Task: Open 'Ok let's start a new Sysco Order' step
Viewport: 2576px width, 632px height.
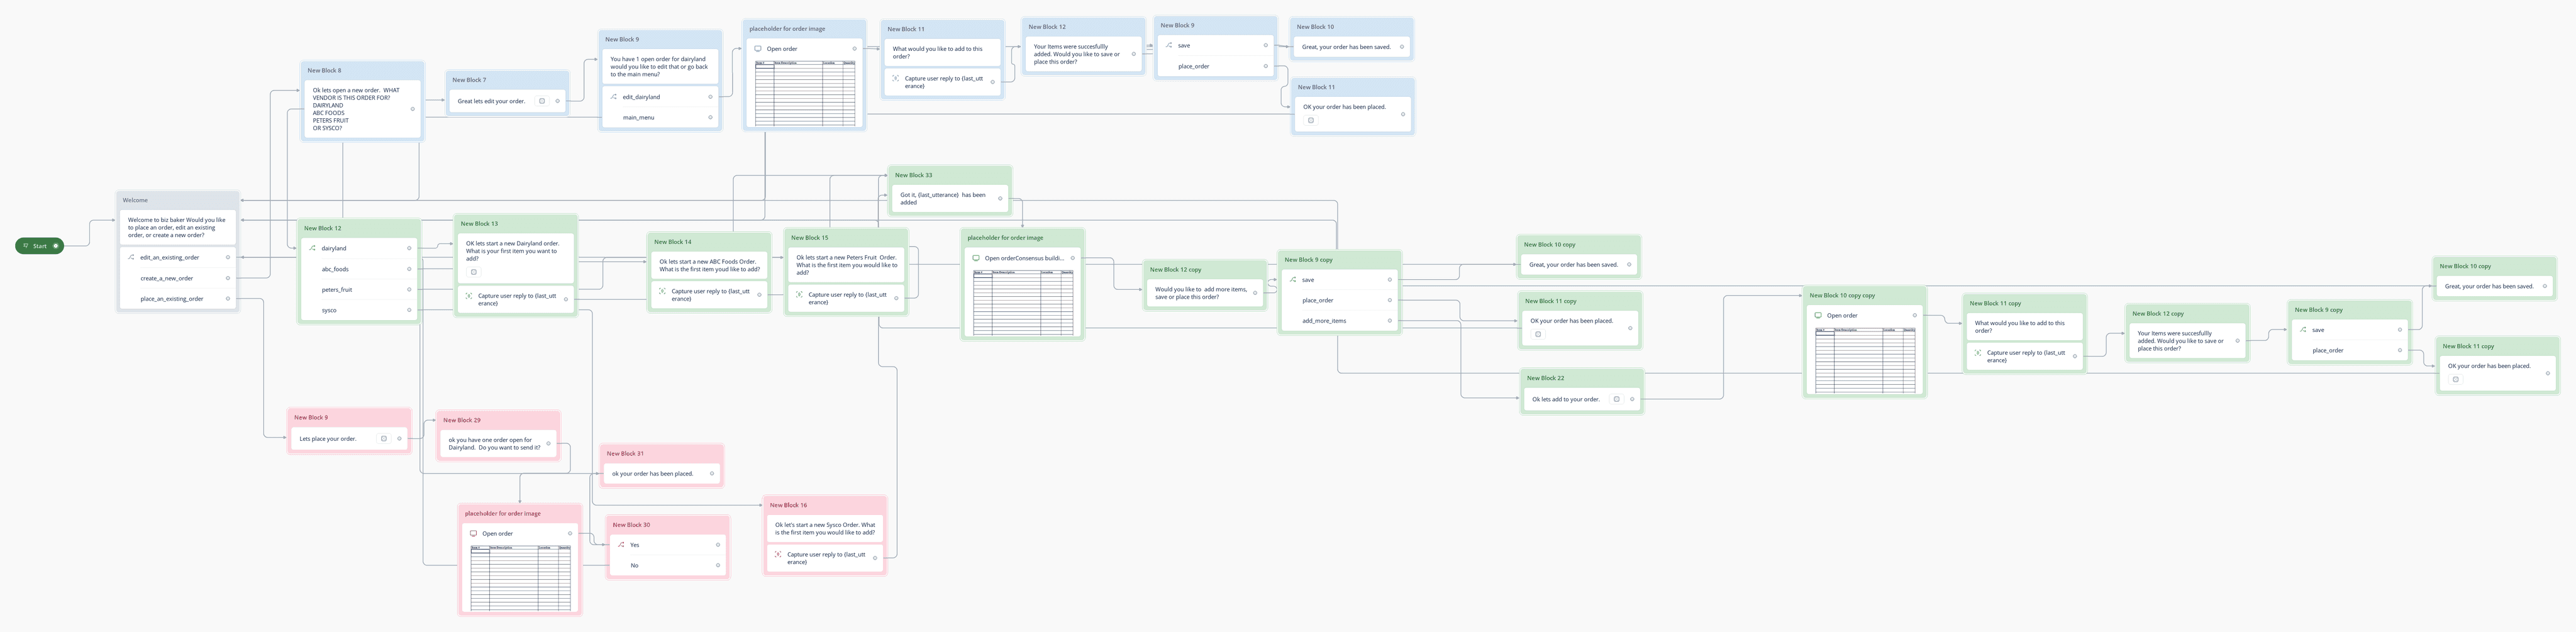Action: point(825,528)
